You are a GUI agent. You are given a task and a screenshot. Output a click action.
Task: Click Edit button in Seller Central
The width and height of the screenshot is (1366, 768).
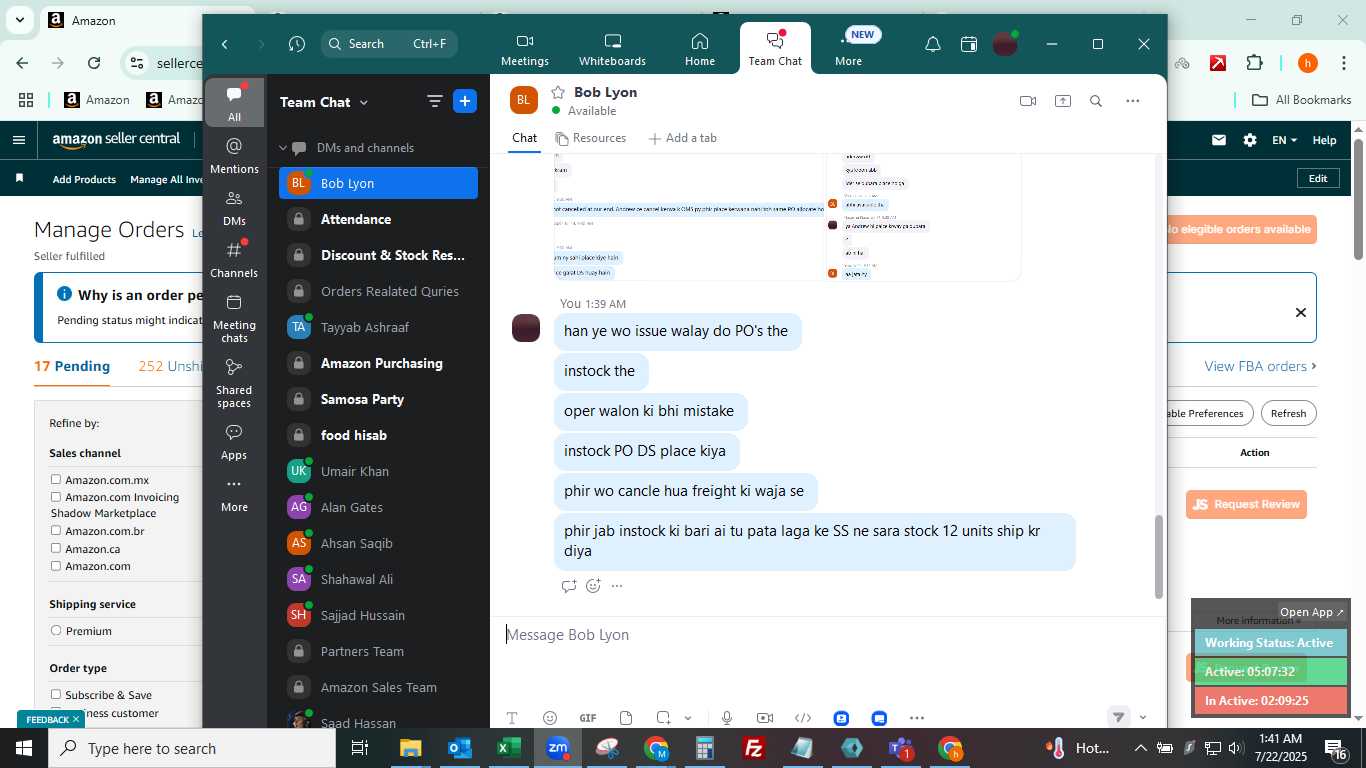(x=1318, y=178)
